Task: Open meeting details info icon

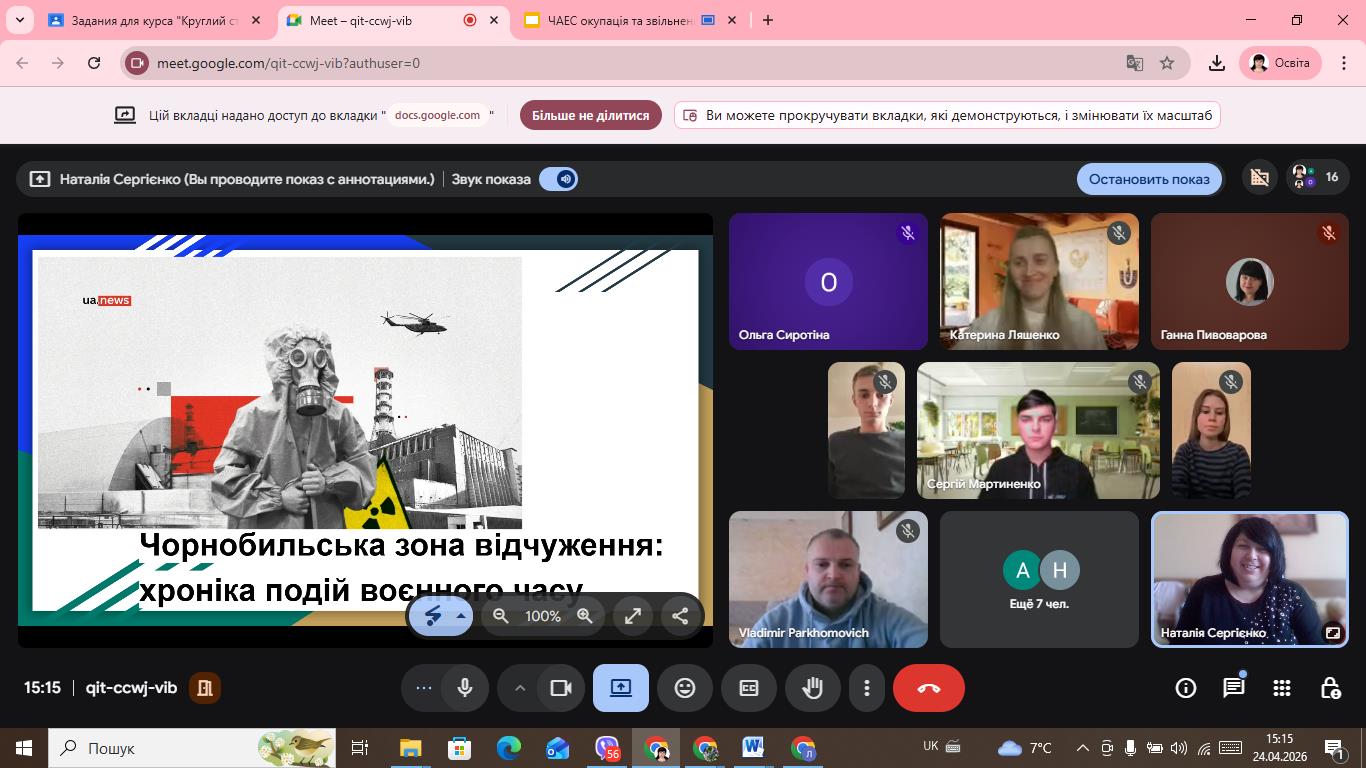Action: (1185, 688)
